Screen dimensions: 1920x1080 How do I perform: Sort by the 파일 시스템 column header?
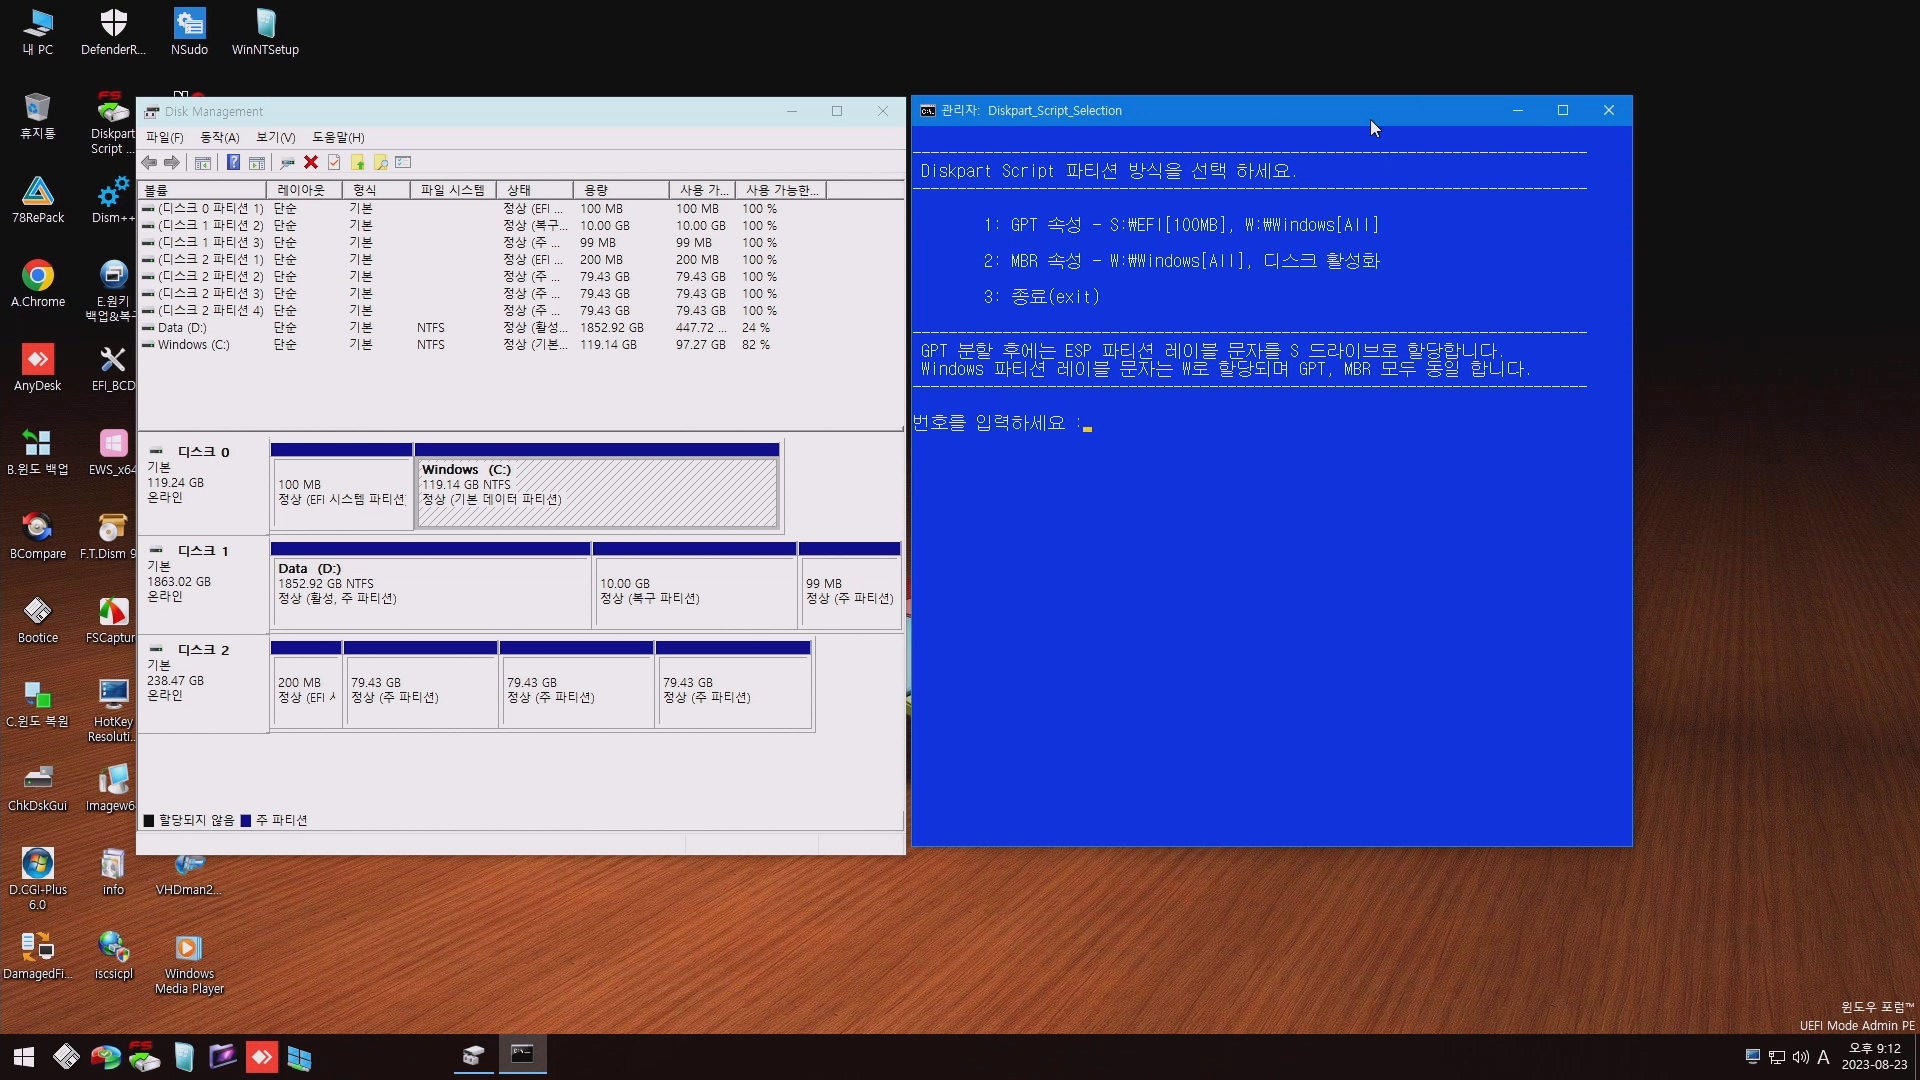pyautogui.click(x=454, y=190)
